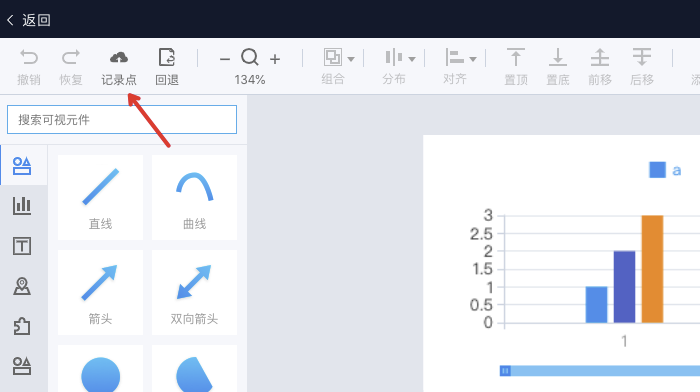The width and height of the screenshot is (700, 392).
Task: Click the 回退 rollback icon
Action: [x=167, y=58]
